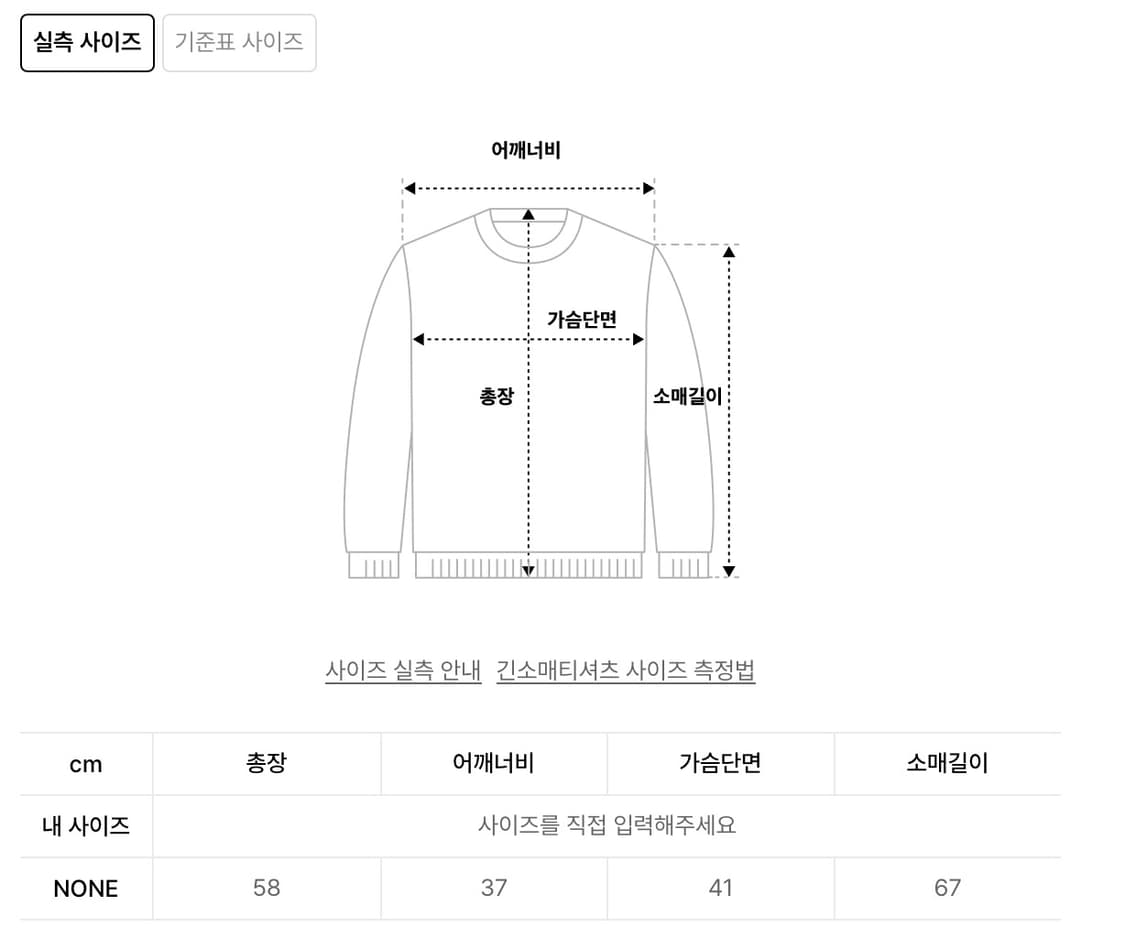Select the 가슴단면 column header

(721, 763)
